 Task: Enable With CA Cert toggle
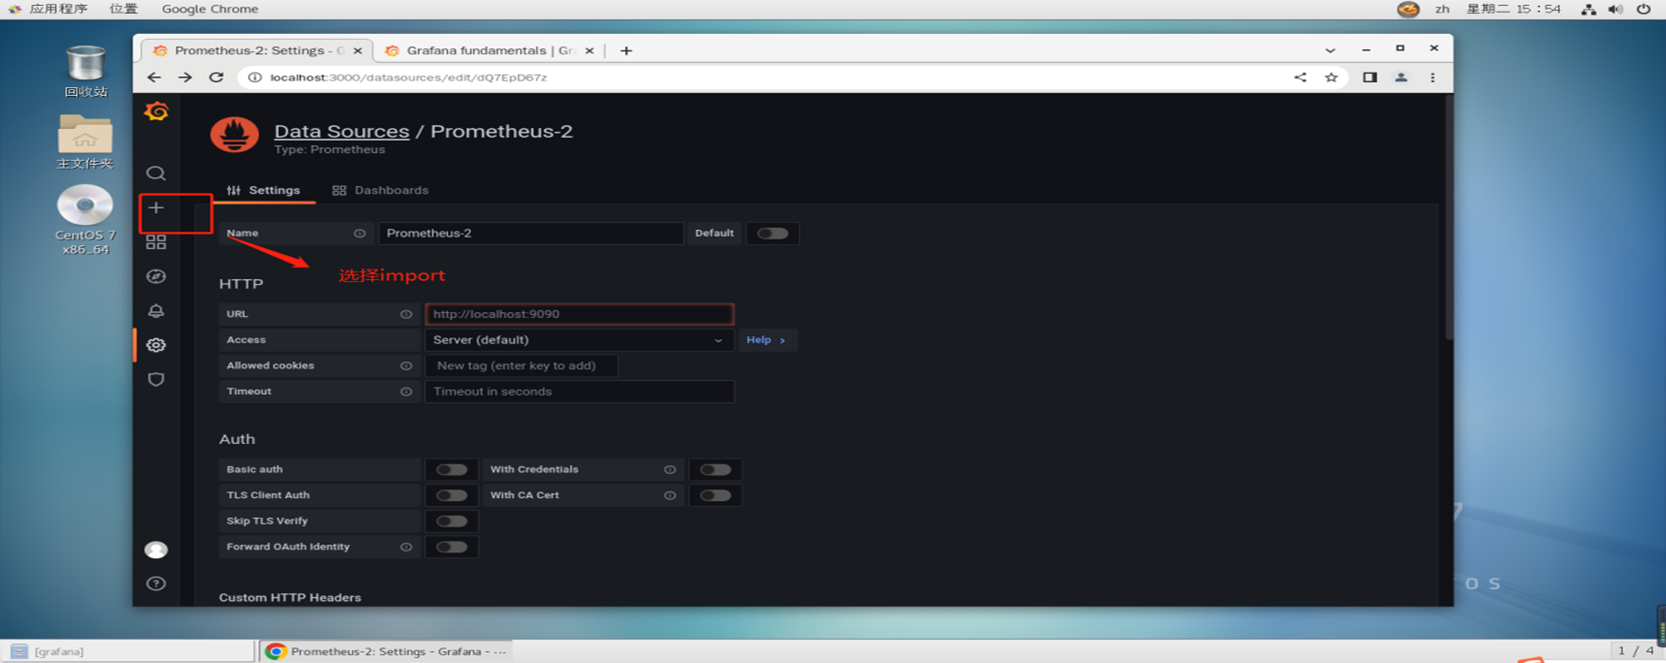click(715, 496)
